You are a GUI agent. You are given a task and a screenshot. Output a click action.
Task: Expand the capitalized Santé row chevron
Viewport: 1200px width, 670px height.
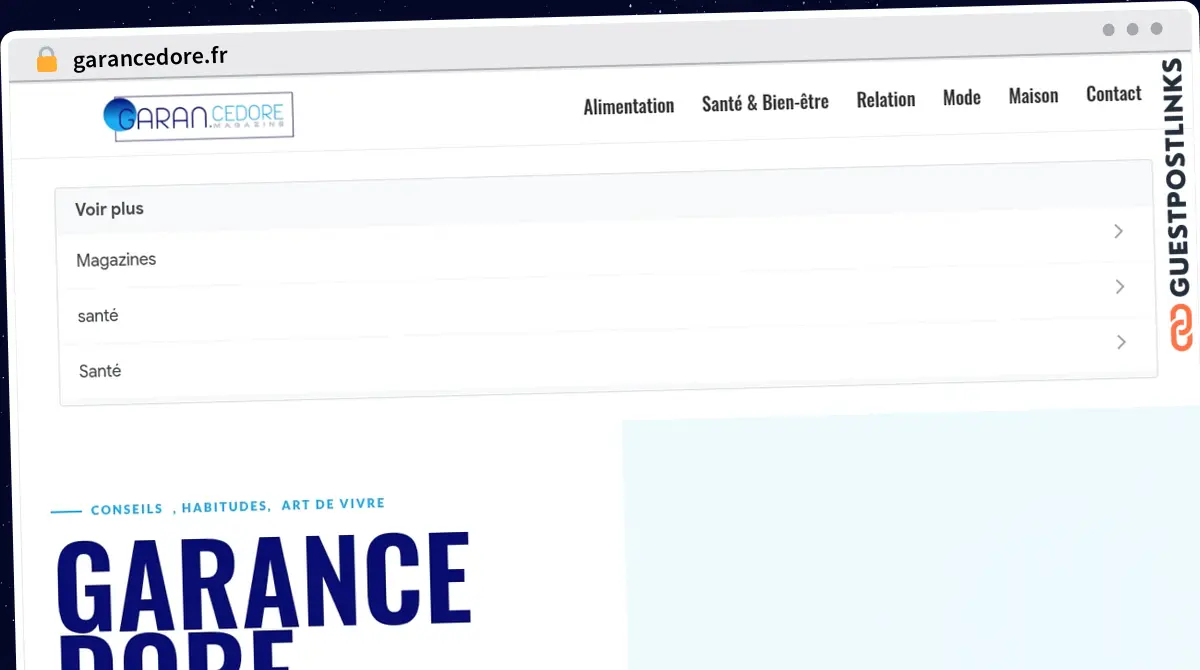point(1121,342)
